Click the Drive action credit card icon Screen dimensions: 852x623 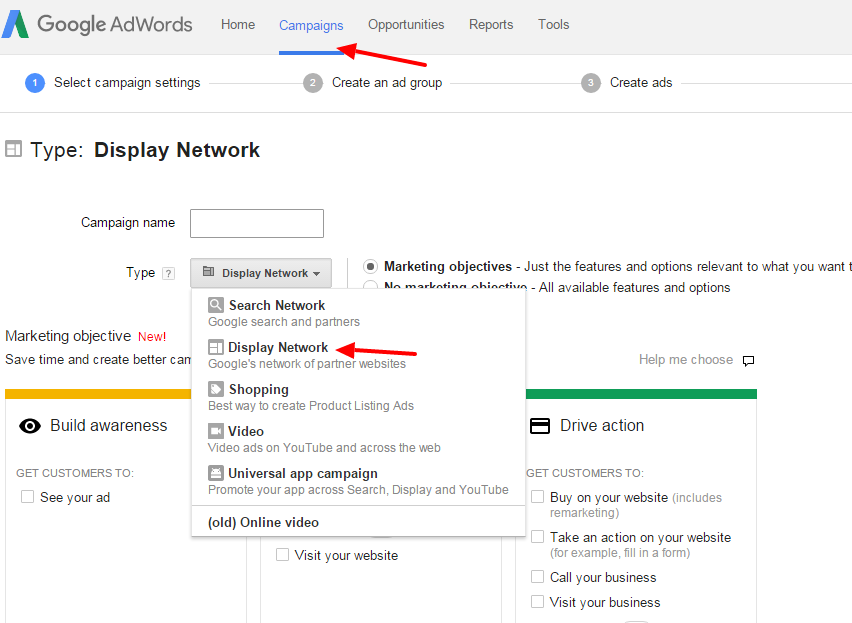point(540,426)
